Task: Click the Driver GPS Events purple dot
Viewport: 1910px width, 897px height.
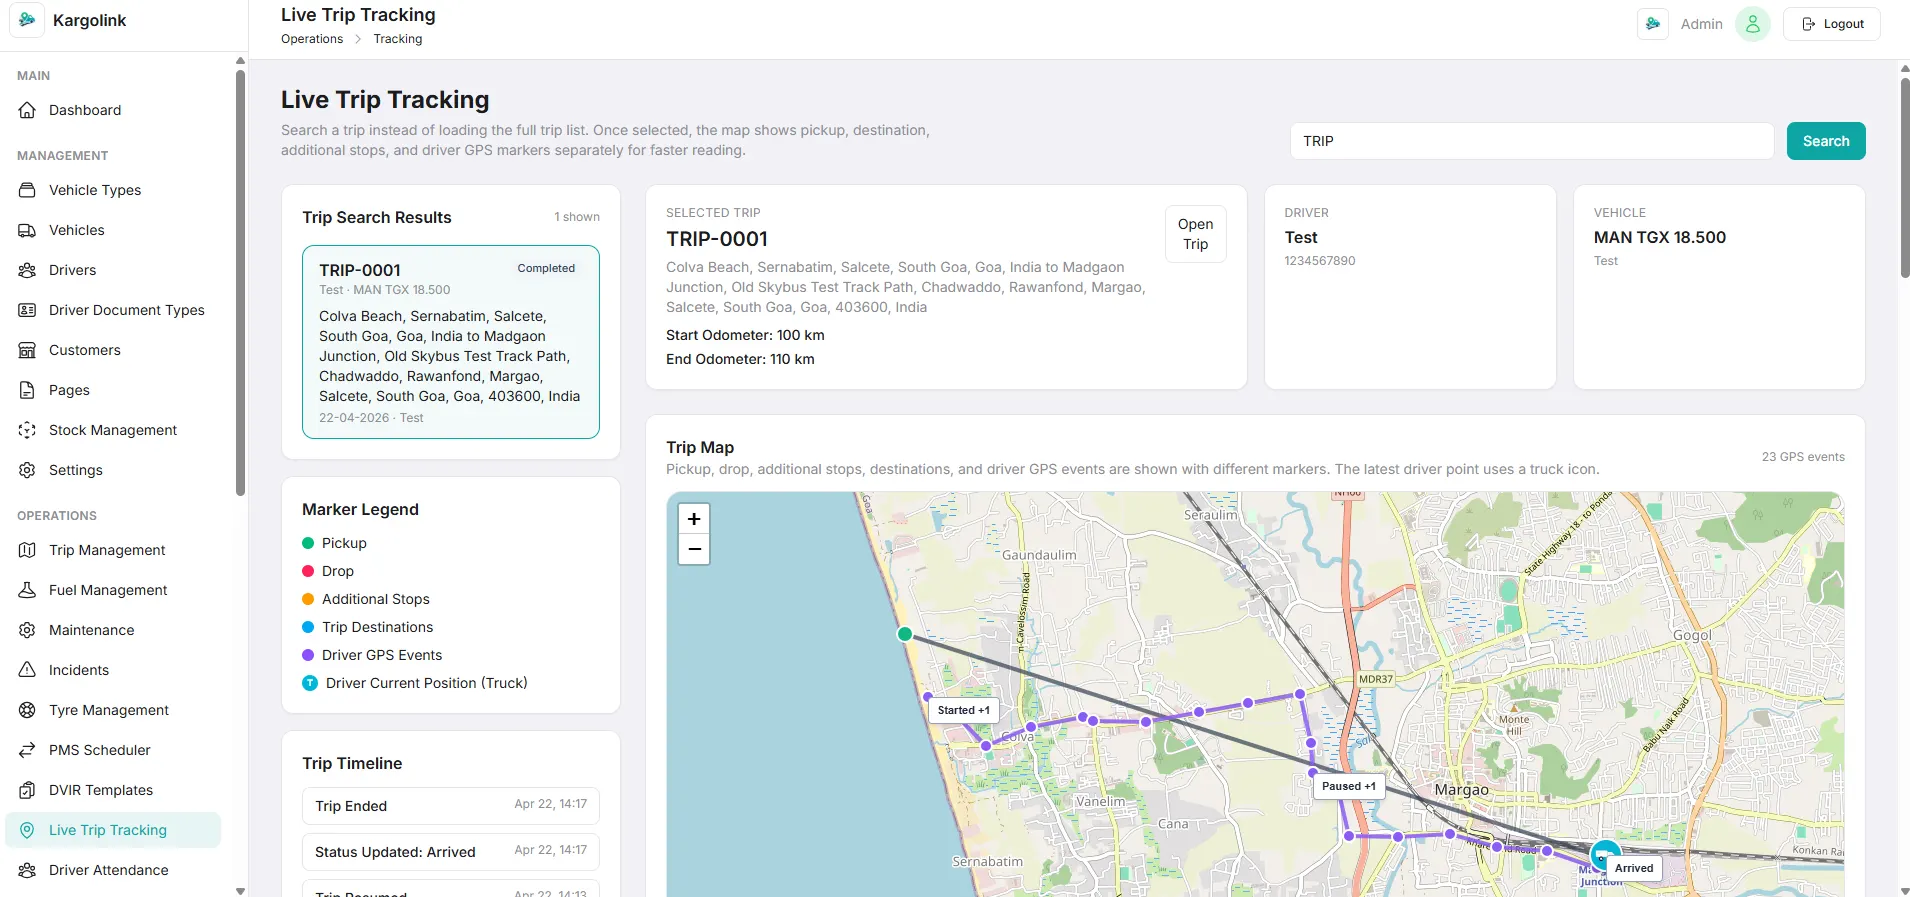Action: point(308,655)
